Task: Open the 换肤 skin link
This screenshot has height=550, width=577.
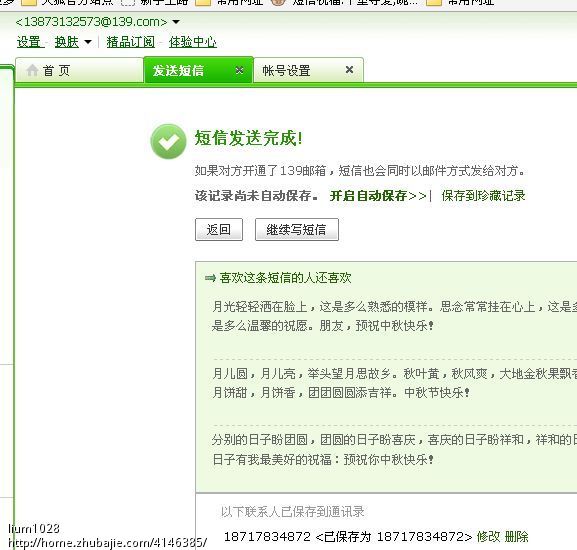Action: pyautogui.click(x=67, y=42)
